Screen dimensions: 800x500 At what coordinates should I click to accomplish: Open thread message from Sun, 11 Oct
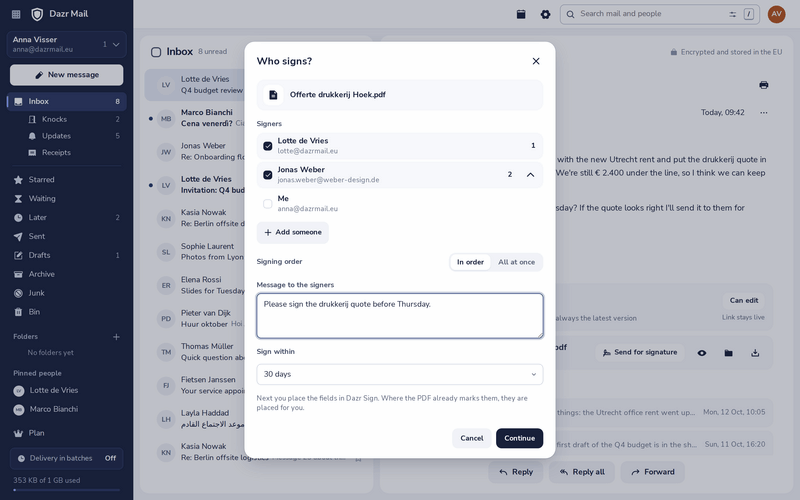[x=662, y=444]
